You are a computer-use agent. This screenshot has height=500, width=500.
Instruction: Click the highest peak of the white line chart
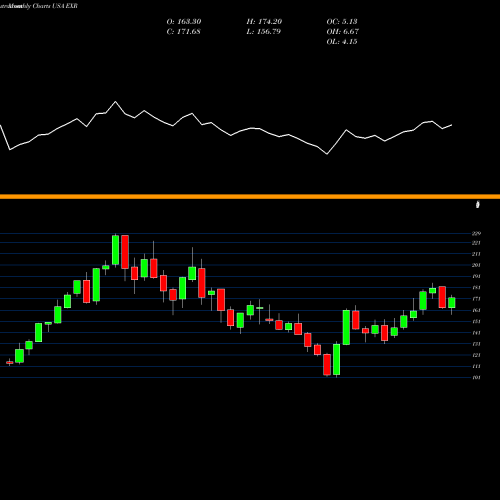tap(116, 102)
